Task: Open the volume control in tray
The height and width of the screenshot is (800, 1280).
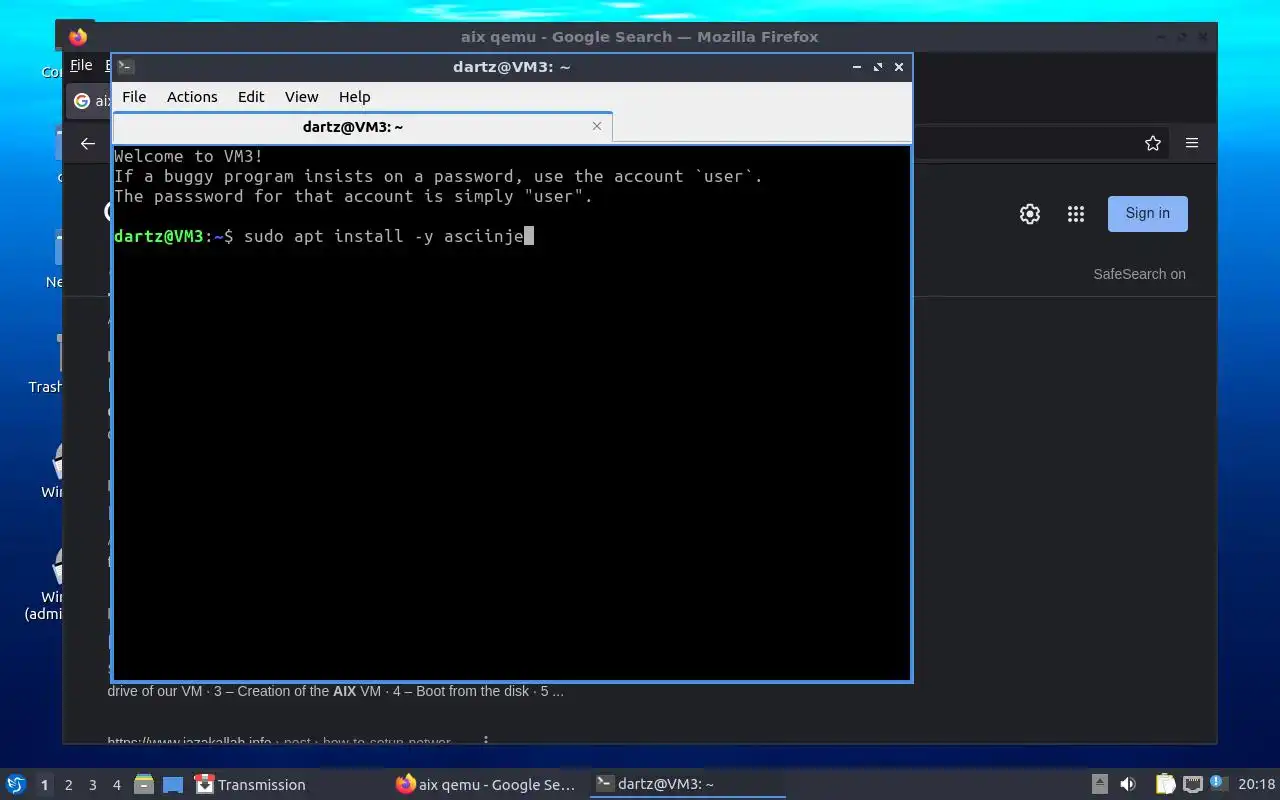Action: (x=1128, y=785)
